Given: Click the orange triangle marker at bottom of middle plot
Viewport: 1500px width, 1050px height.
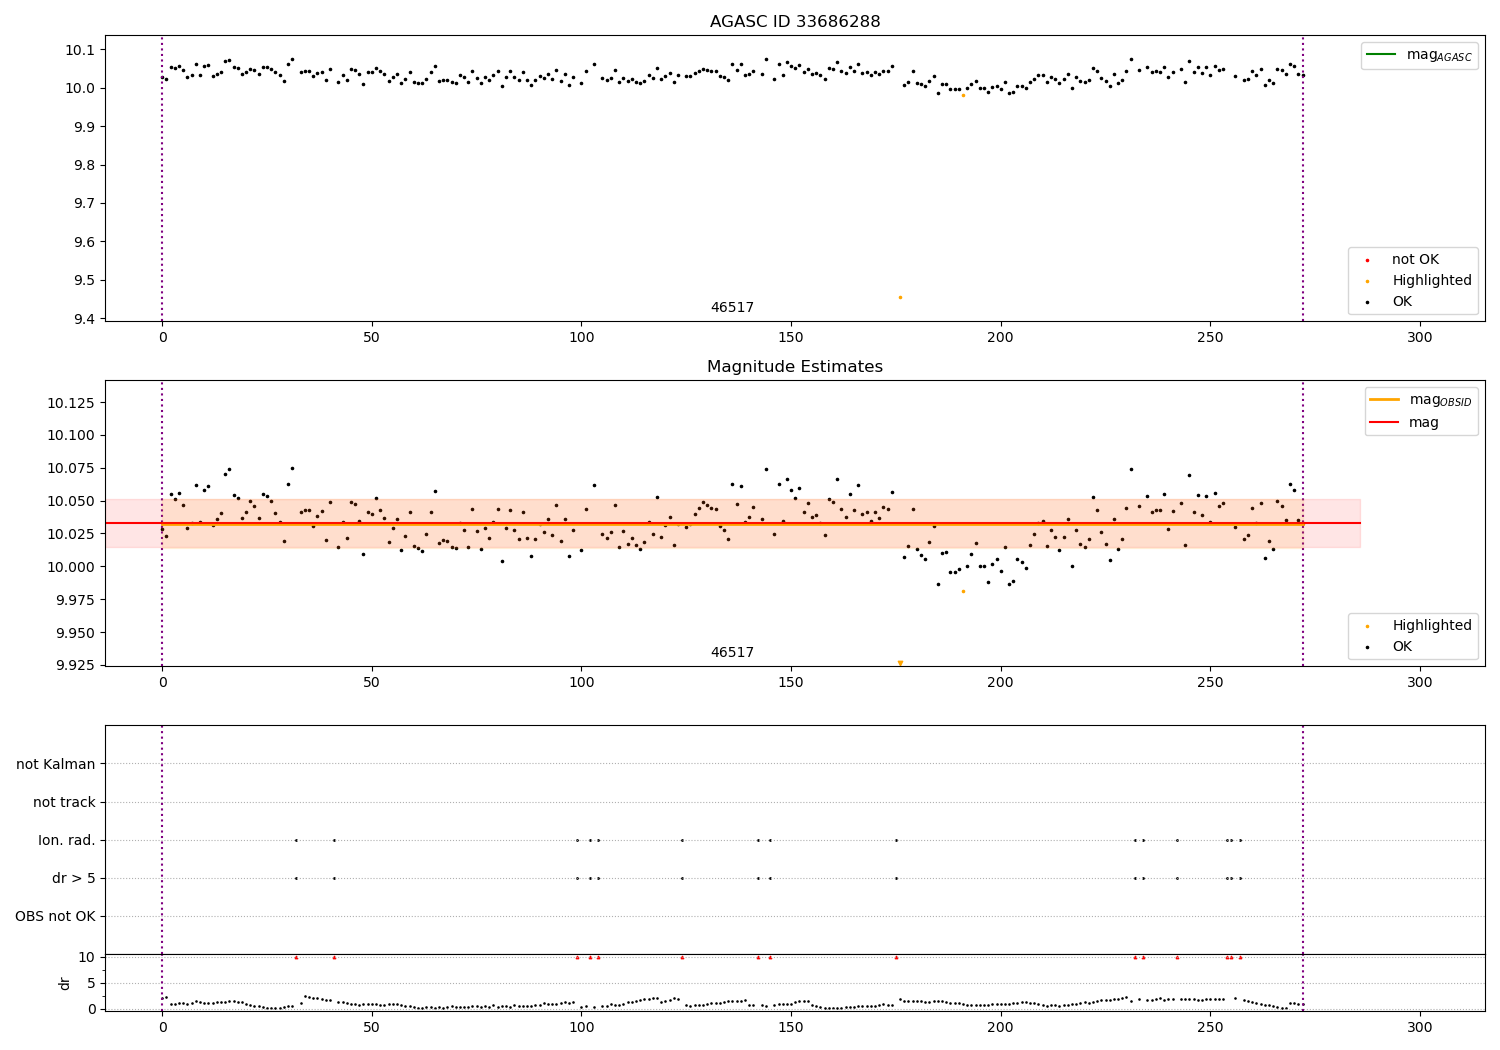Looking at the screenshot, I should (x=900, y=663).
